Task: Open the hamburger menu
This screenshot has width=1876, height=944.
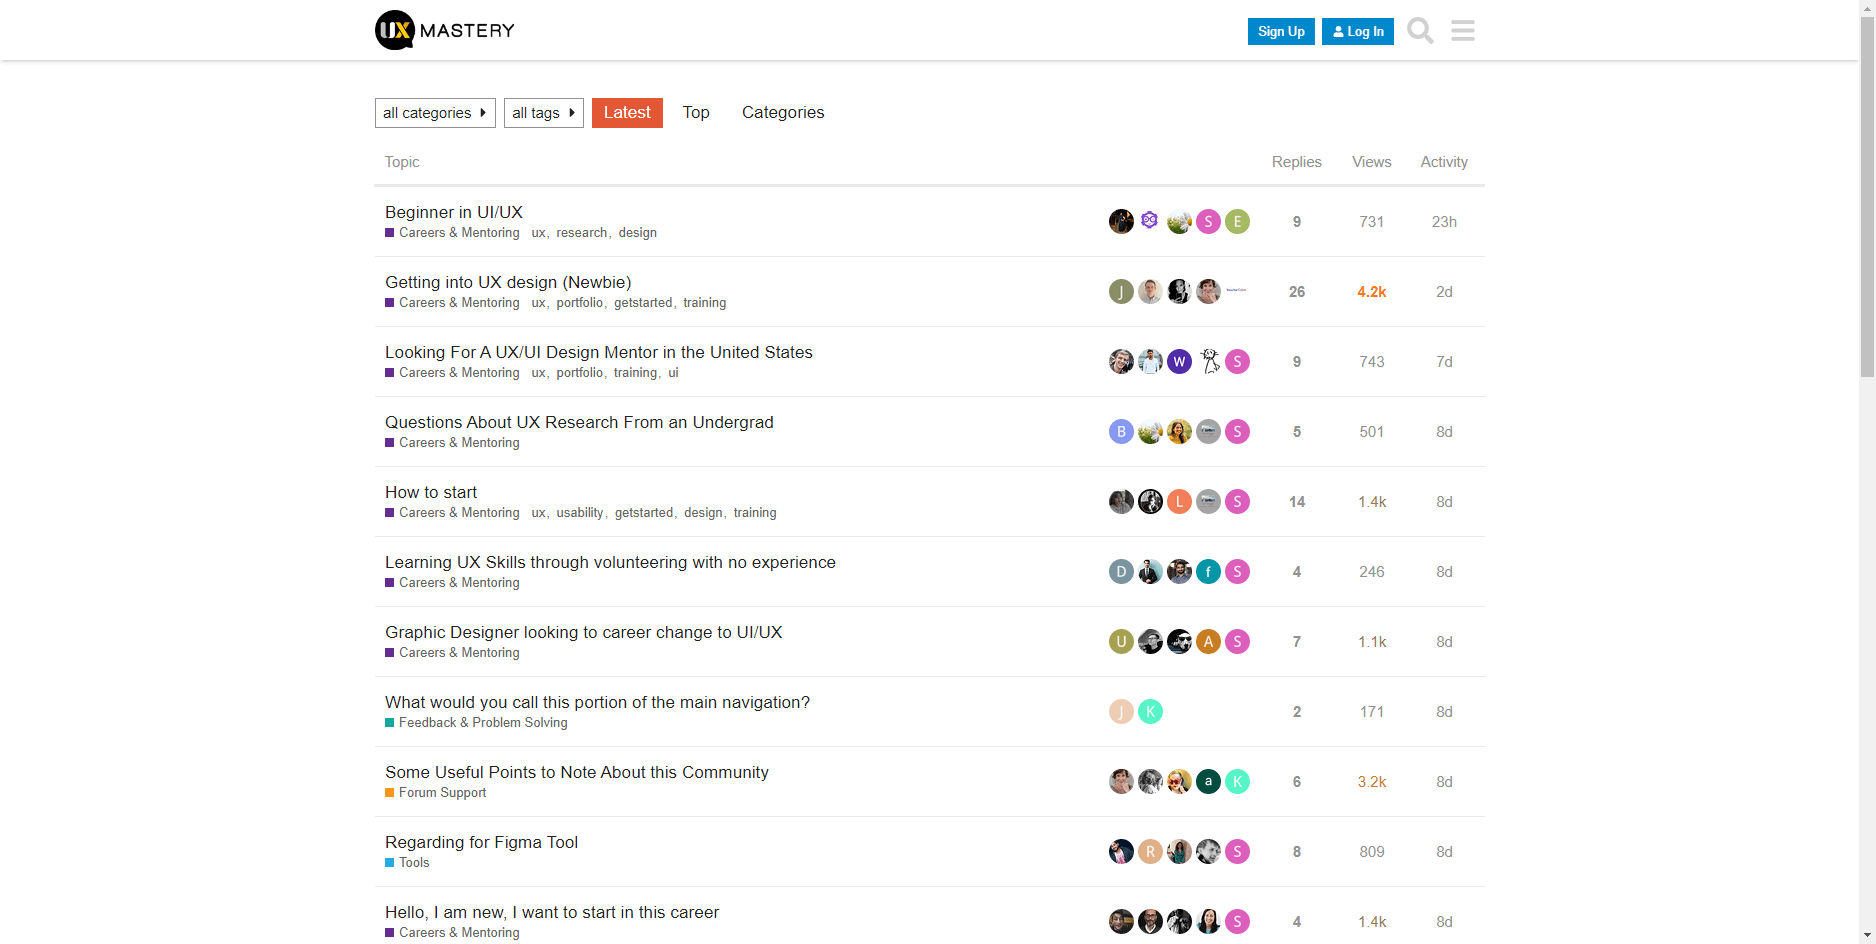Action: point(1462,31)
